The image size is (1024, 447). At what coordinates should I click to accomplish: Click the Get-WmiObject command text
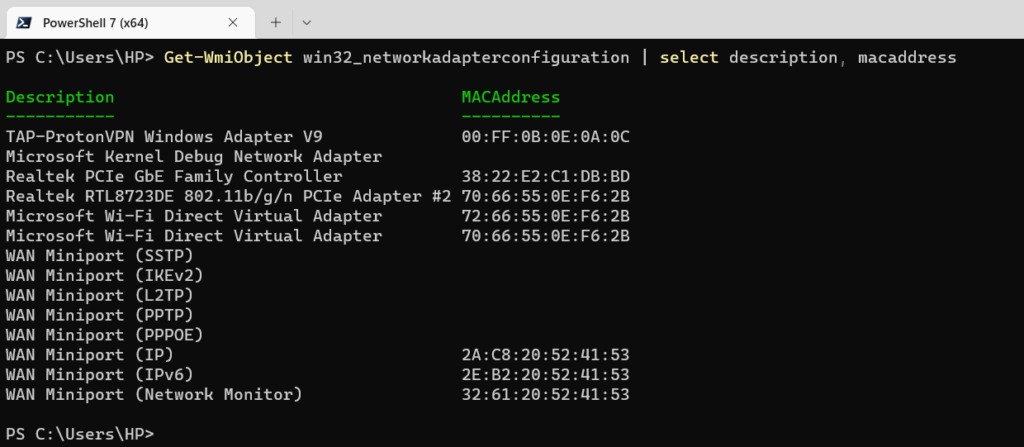point(228,58)
